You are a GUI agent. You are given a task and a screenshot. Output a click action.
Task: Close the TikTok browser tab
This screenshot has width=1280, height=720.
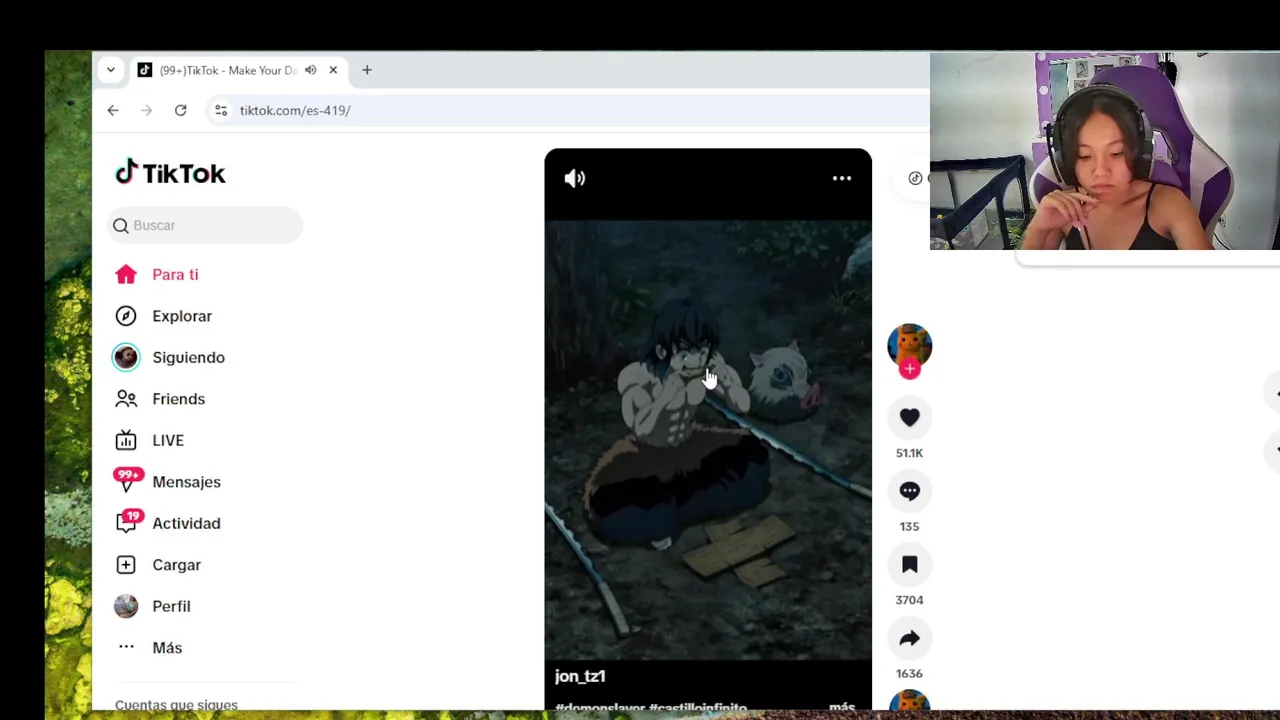333,70
